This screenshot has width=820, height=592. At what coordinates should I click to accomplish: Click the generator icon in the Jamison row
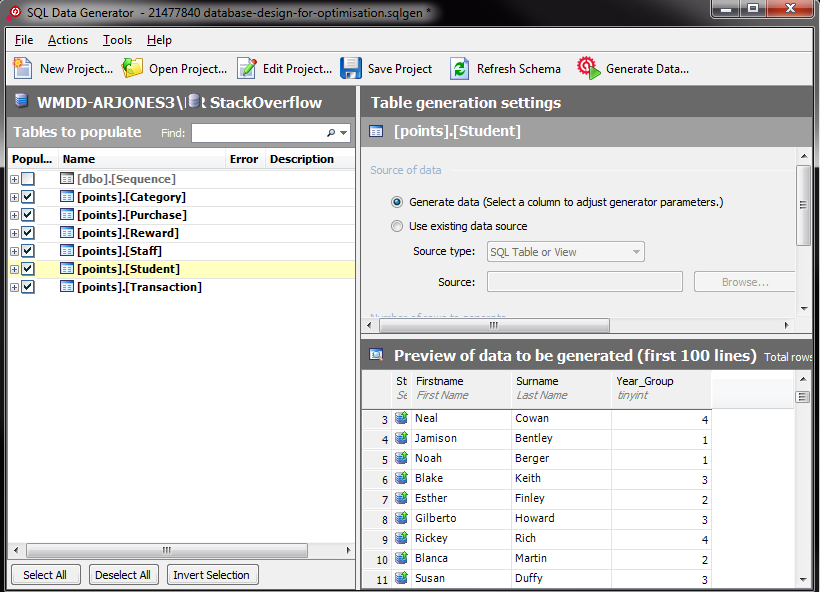[x=401, y=438]
